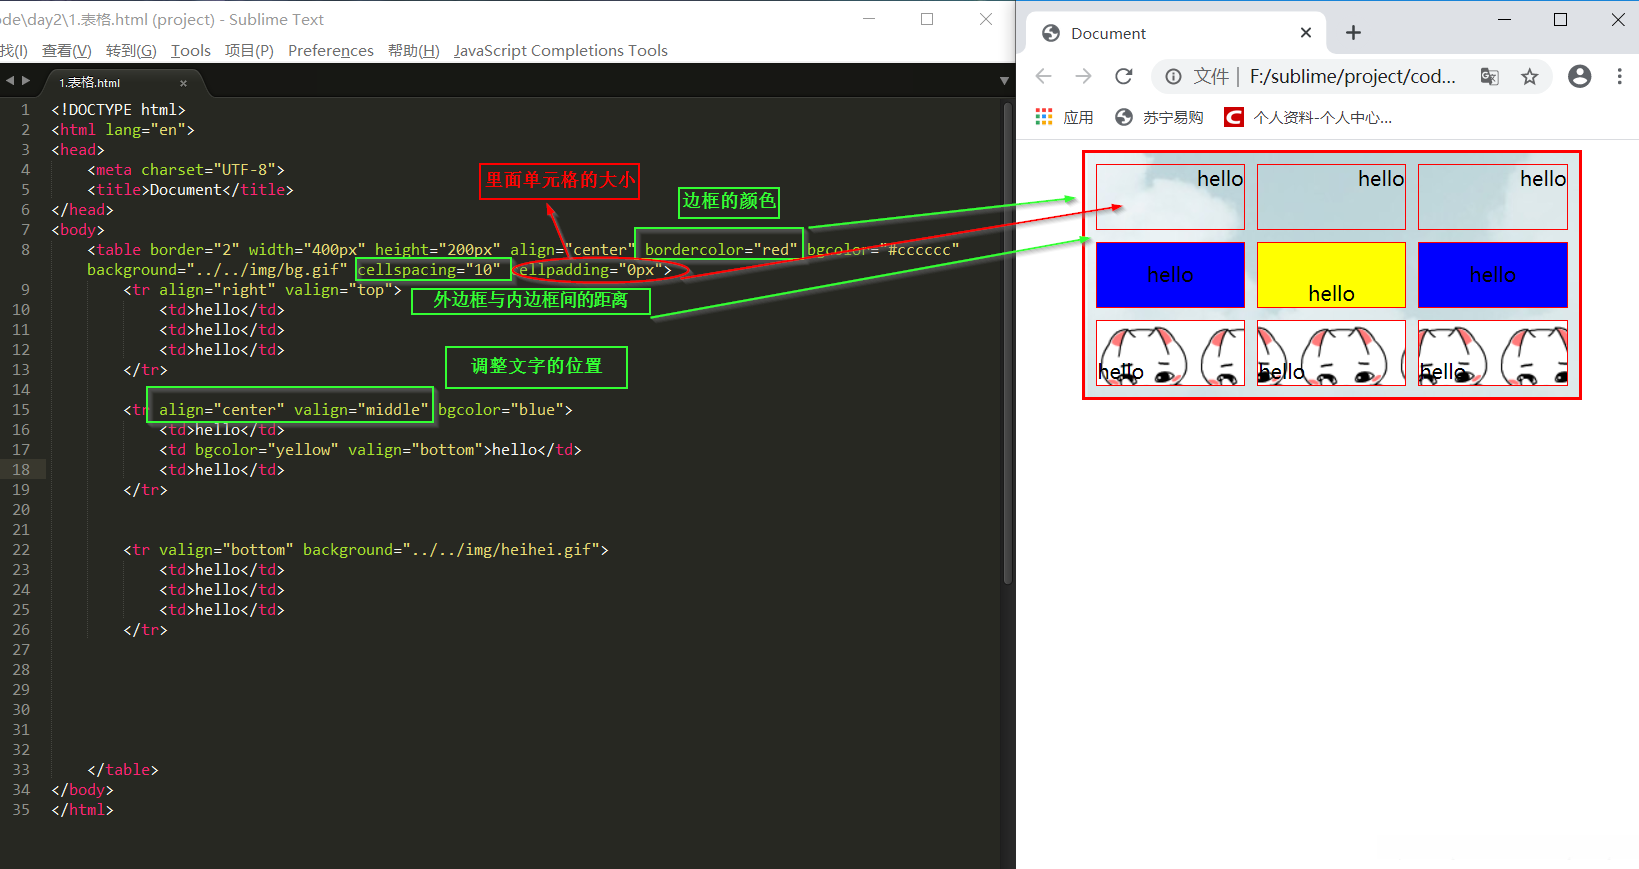The height and width of the screenshot is (869, 1639).
Task: Minimize the Chrome window
Action: pos(1504,20)
